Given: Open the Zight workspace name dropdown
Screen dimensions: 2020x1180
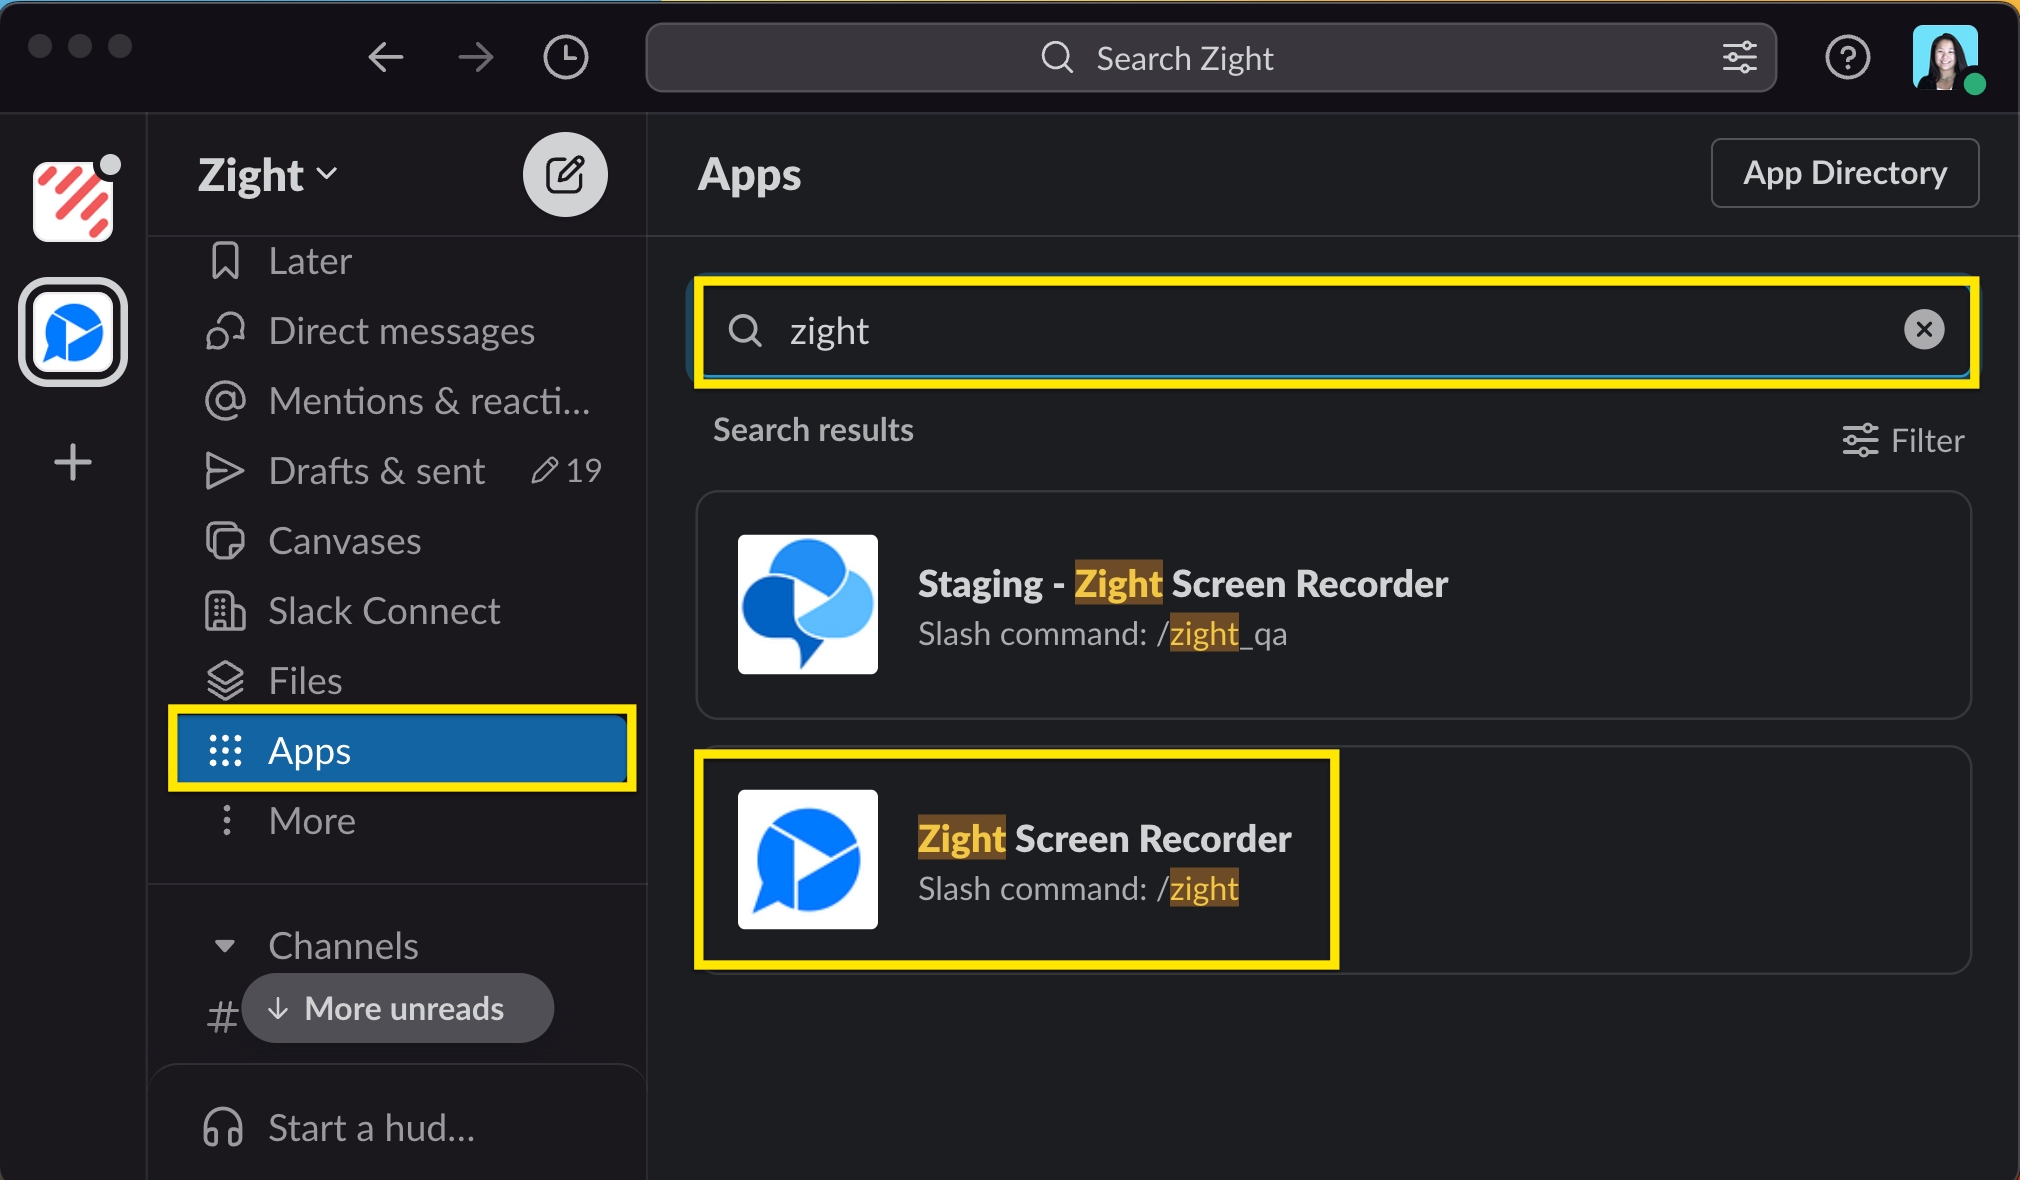Looking at the screenshot, I should point(268,175).
